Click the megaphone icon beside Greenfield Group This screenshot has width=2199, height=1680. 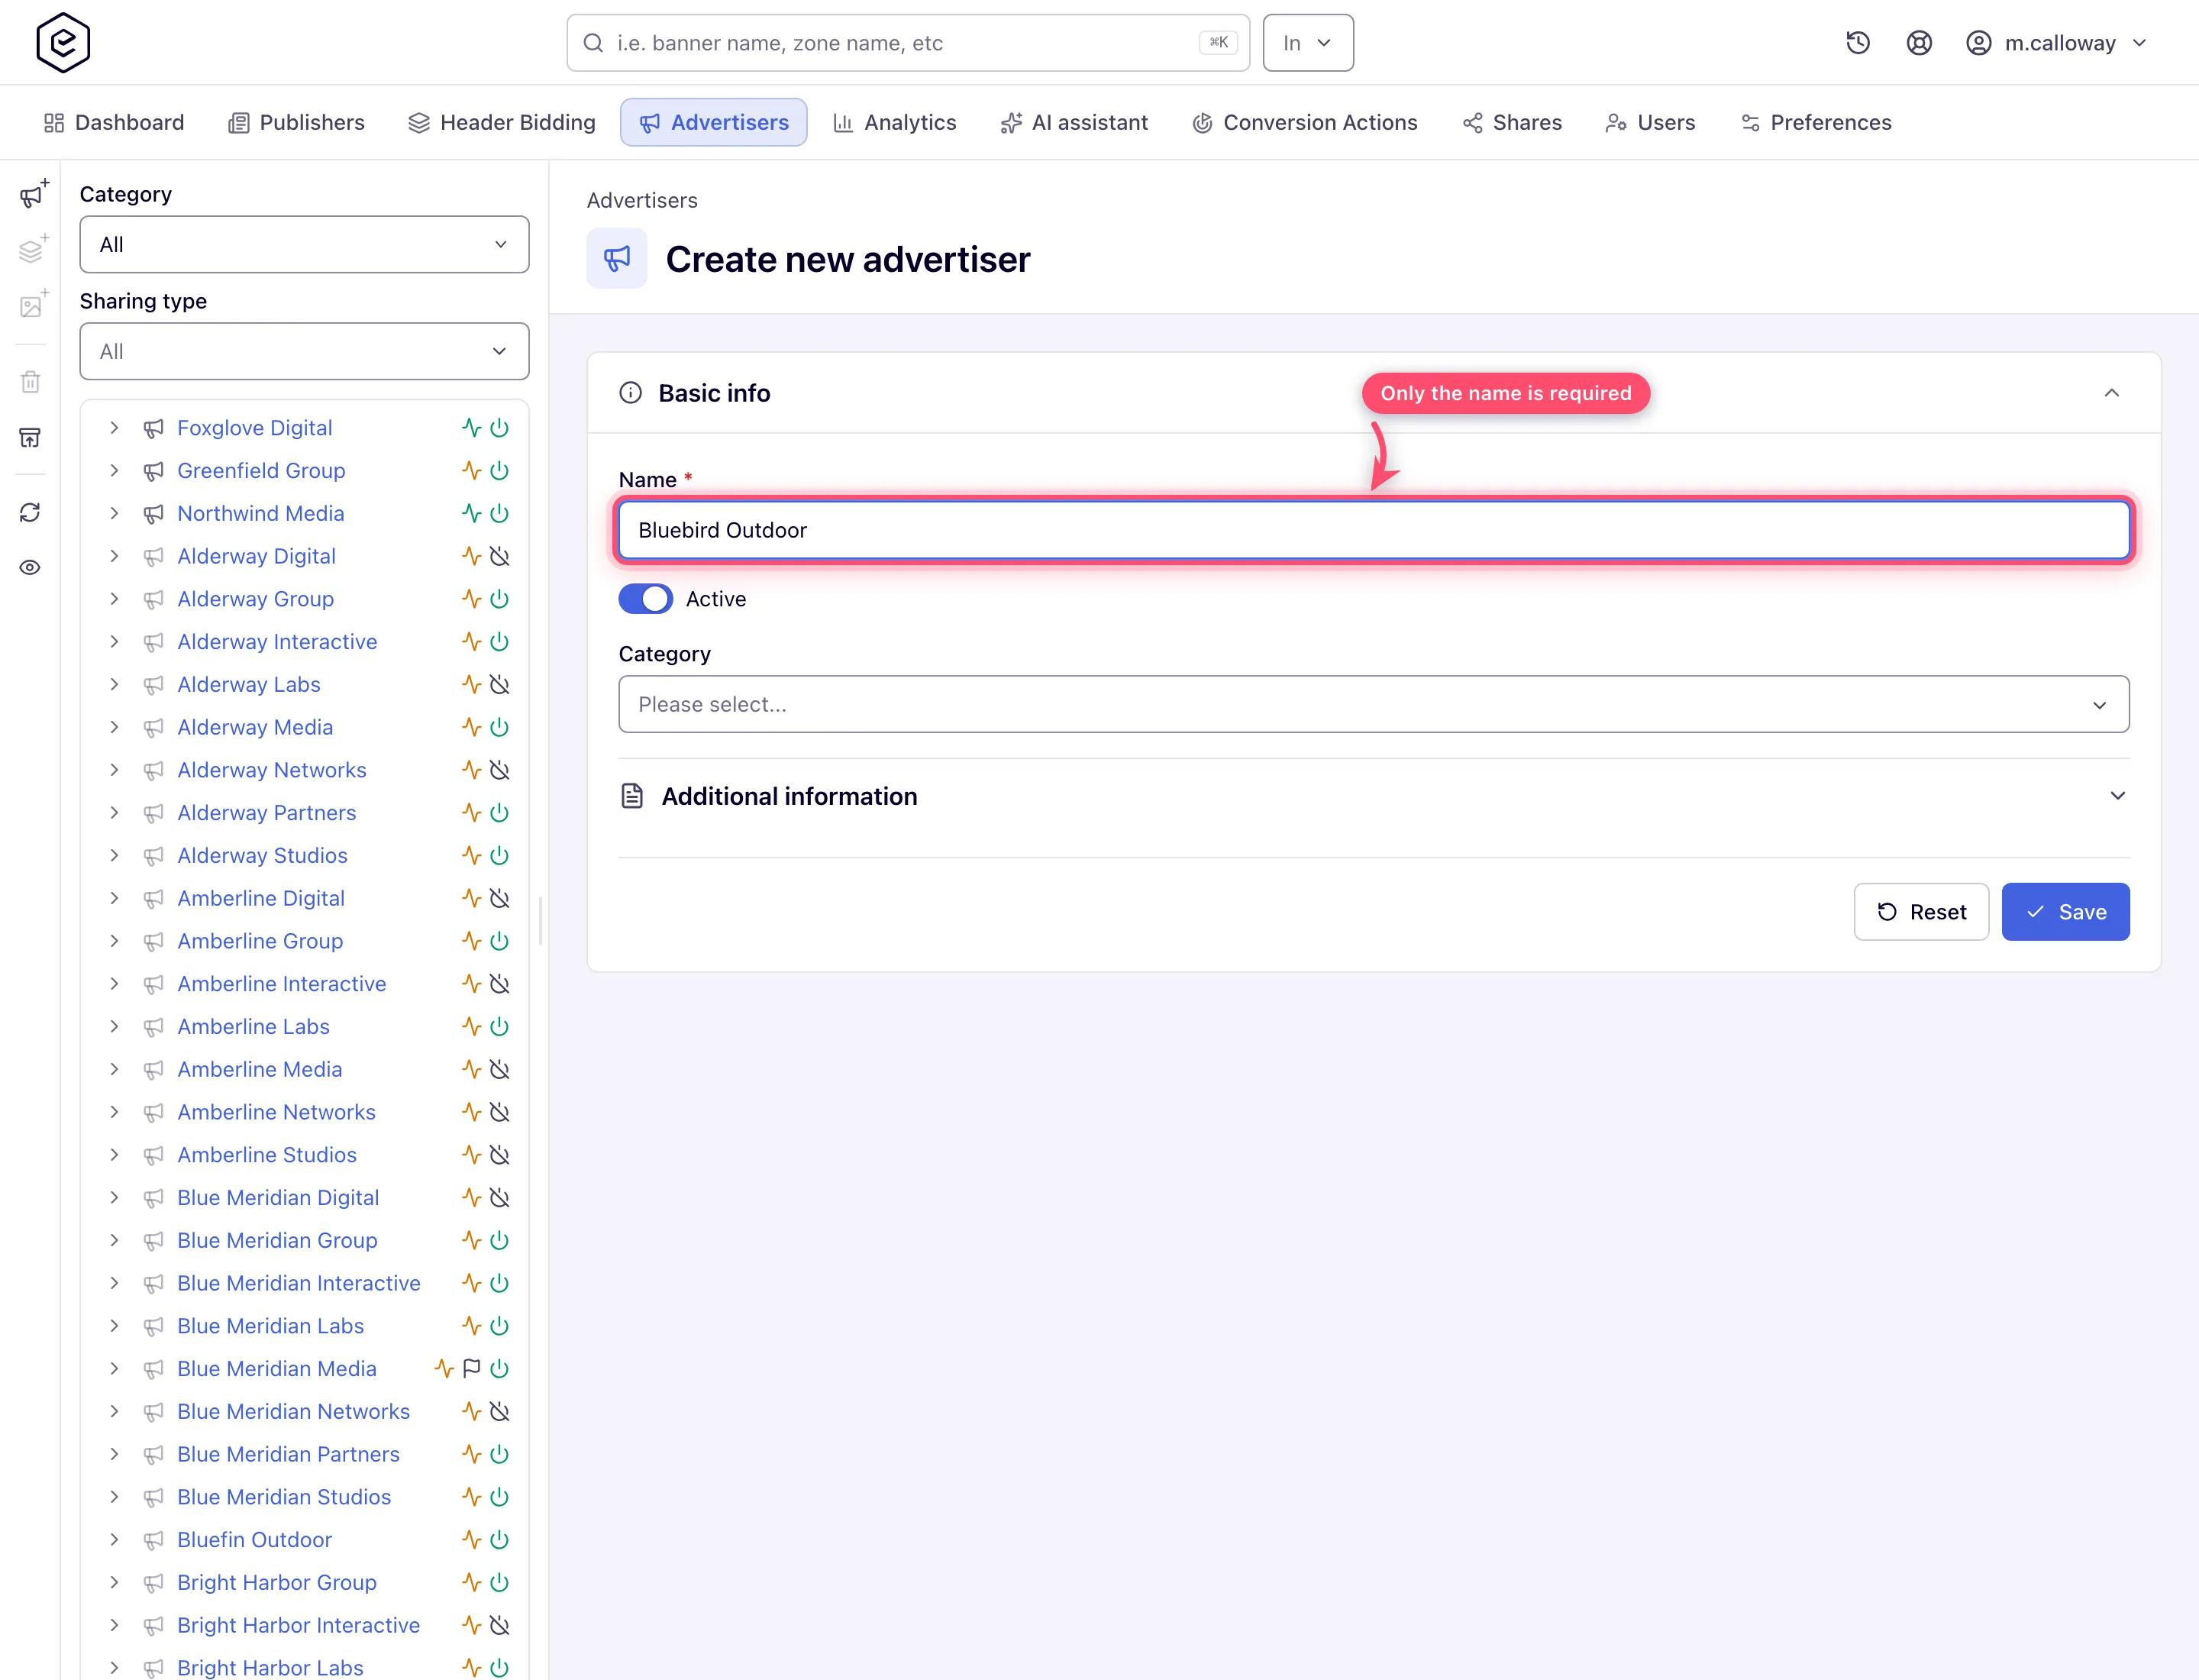point(153,471)
